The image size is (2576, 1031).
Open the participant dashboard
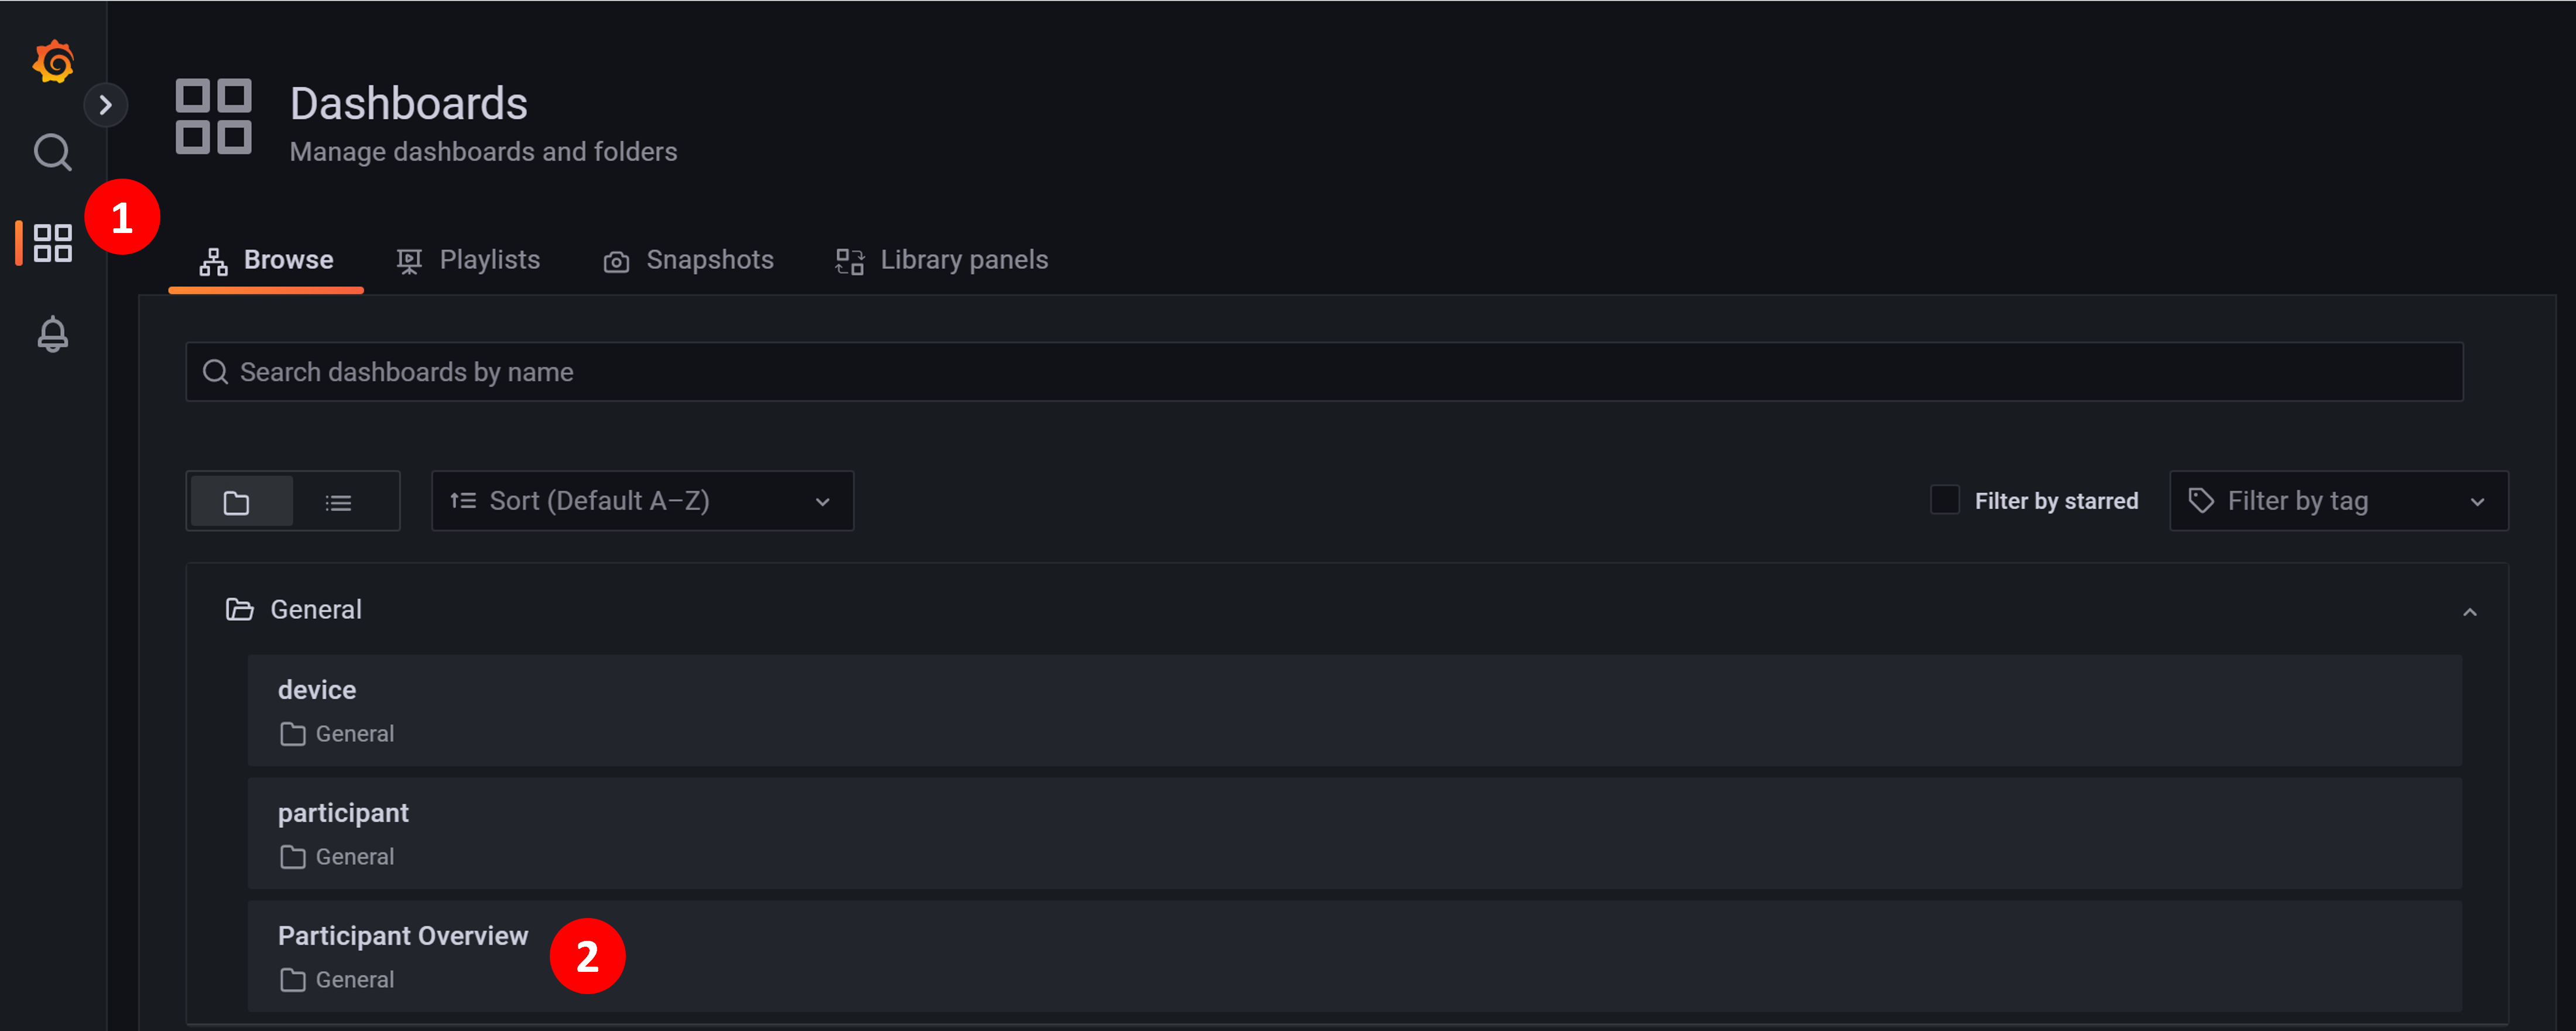(x=343, y=812)
